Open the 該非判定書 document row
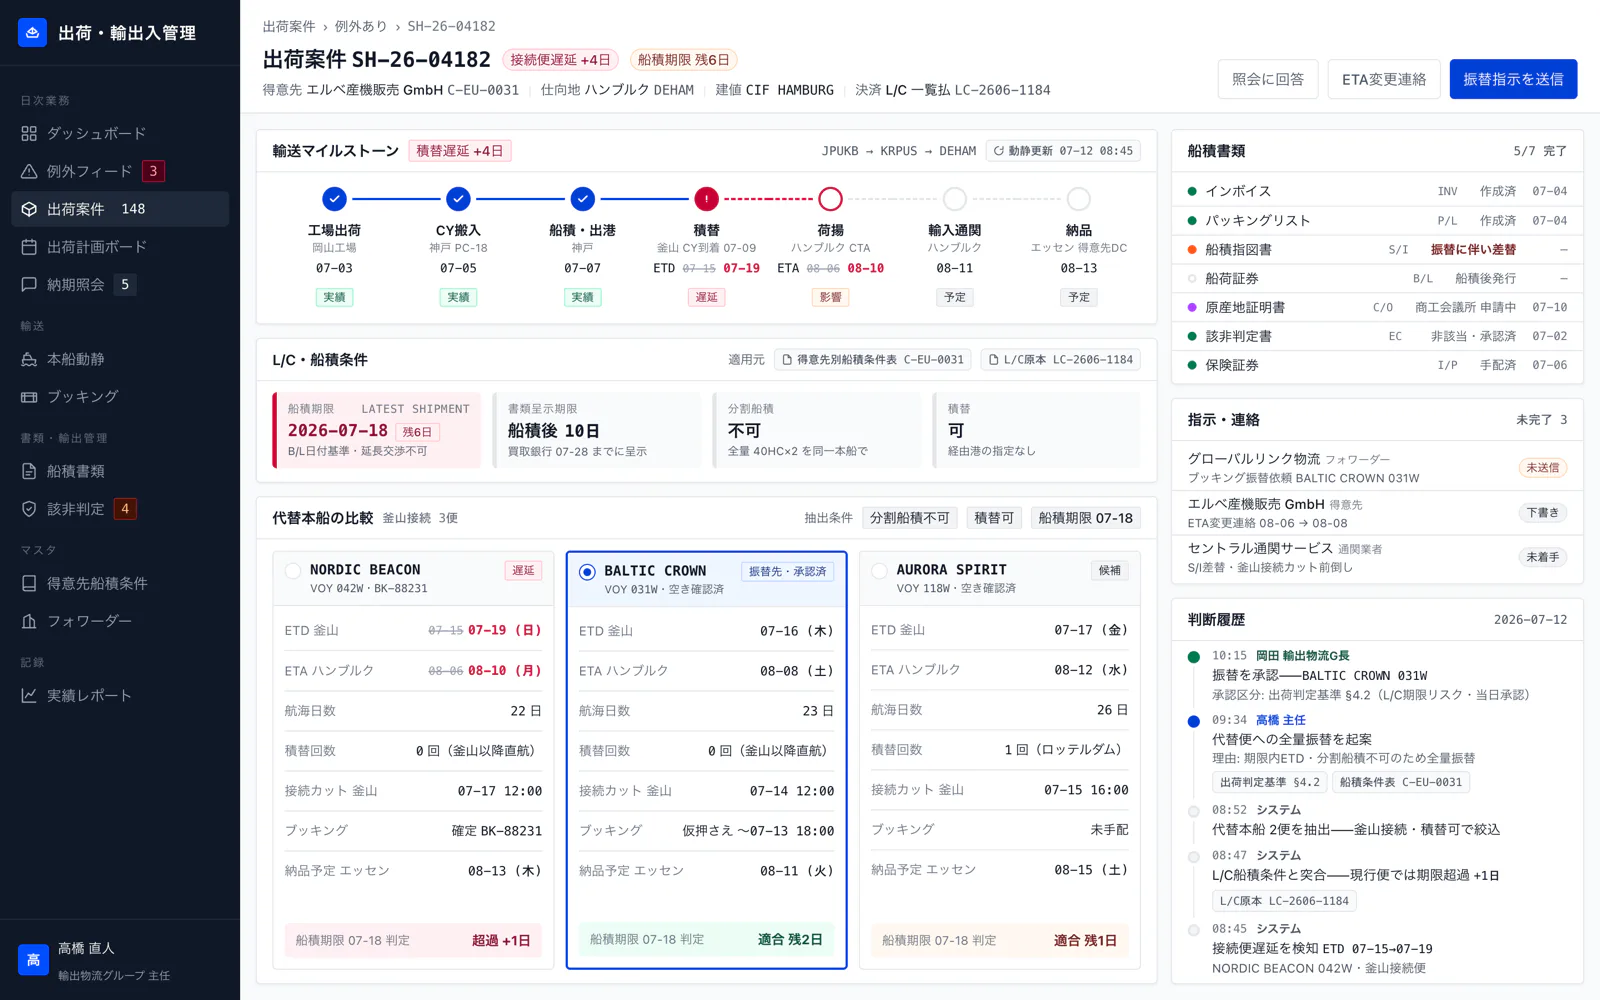This screenshot has width=1600, height=1000. click(x=1377, y=336)
